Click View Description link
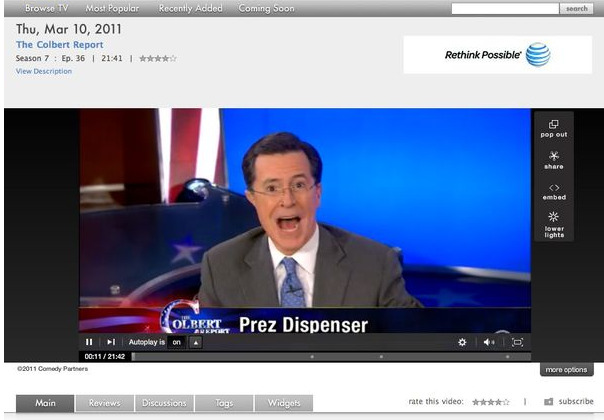604x420 pixels. pos(44,71)
